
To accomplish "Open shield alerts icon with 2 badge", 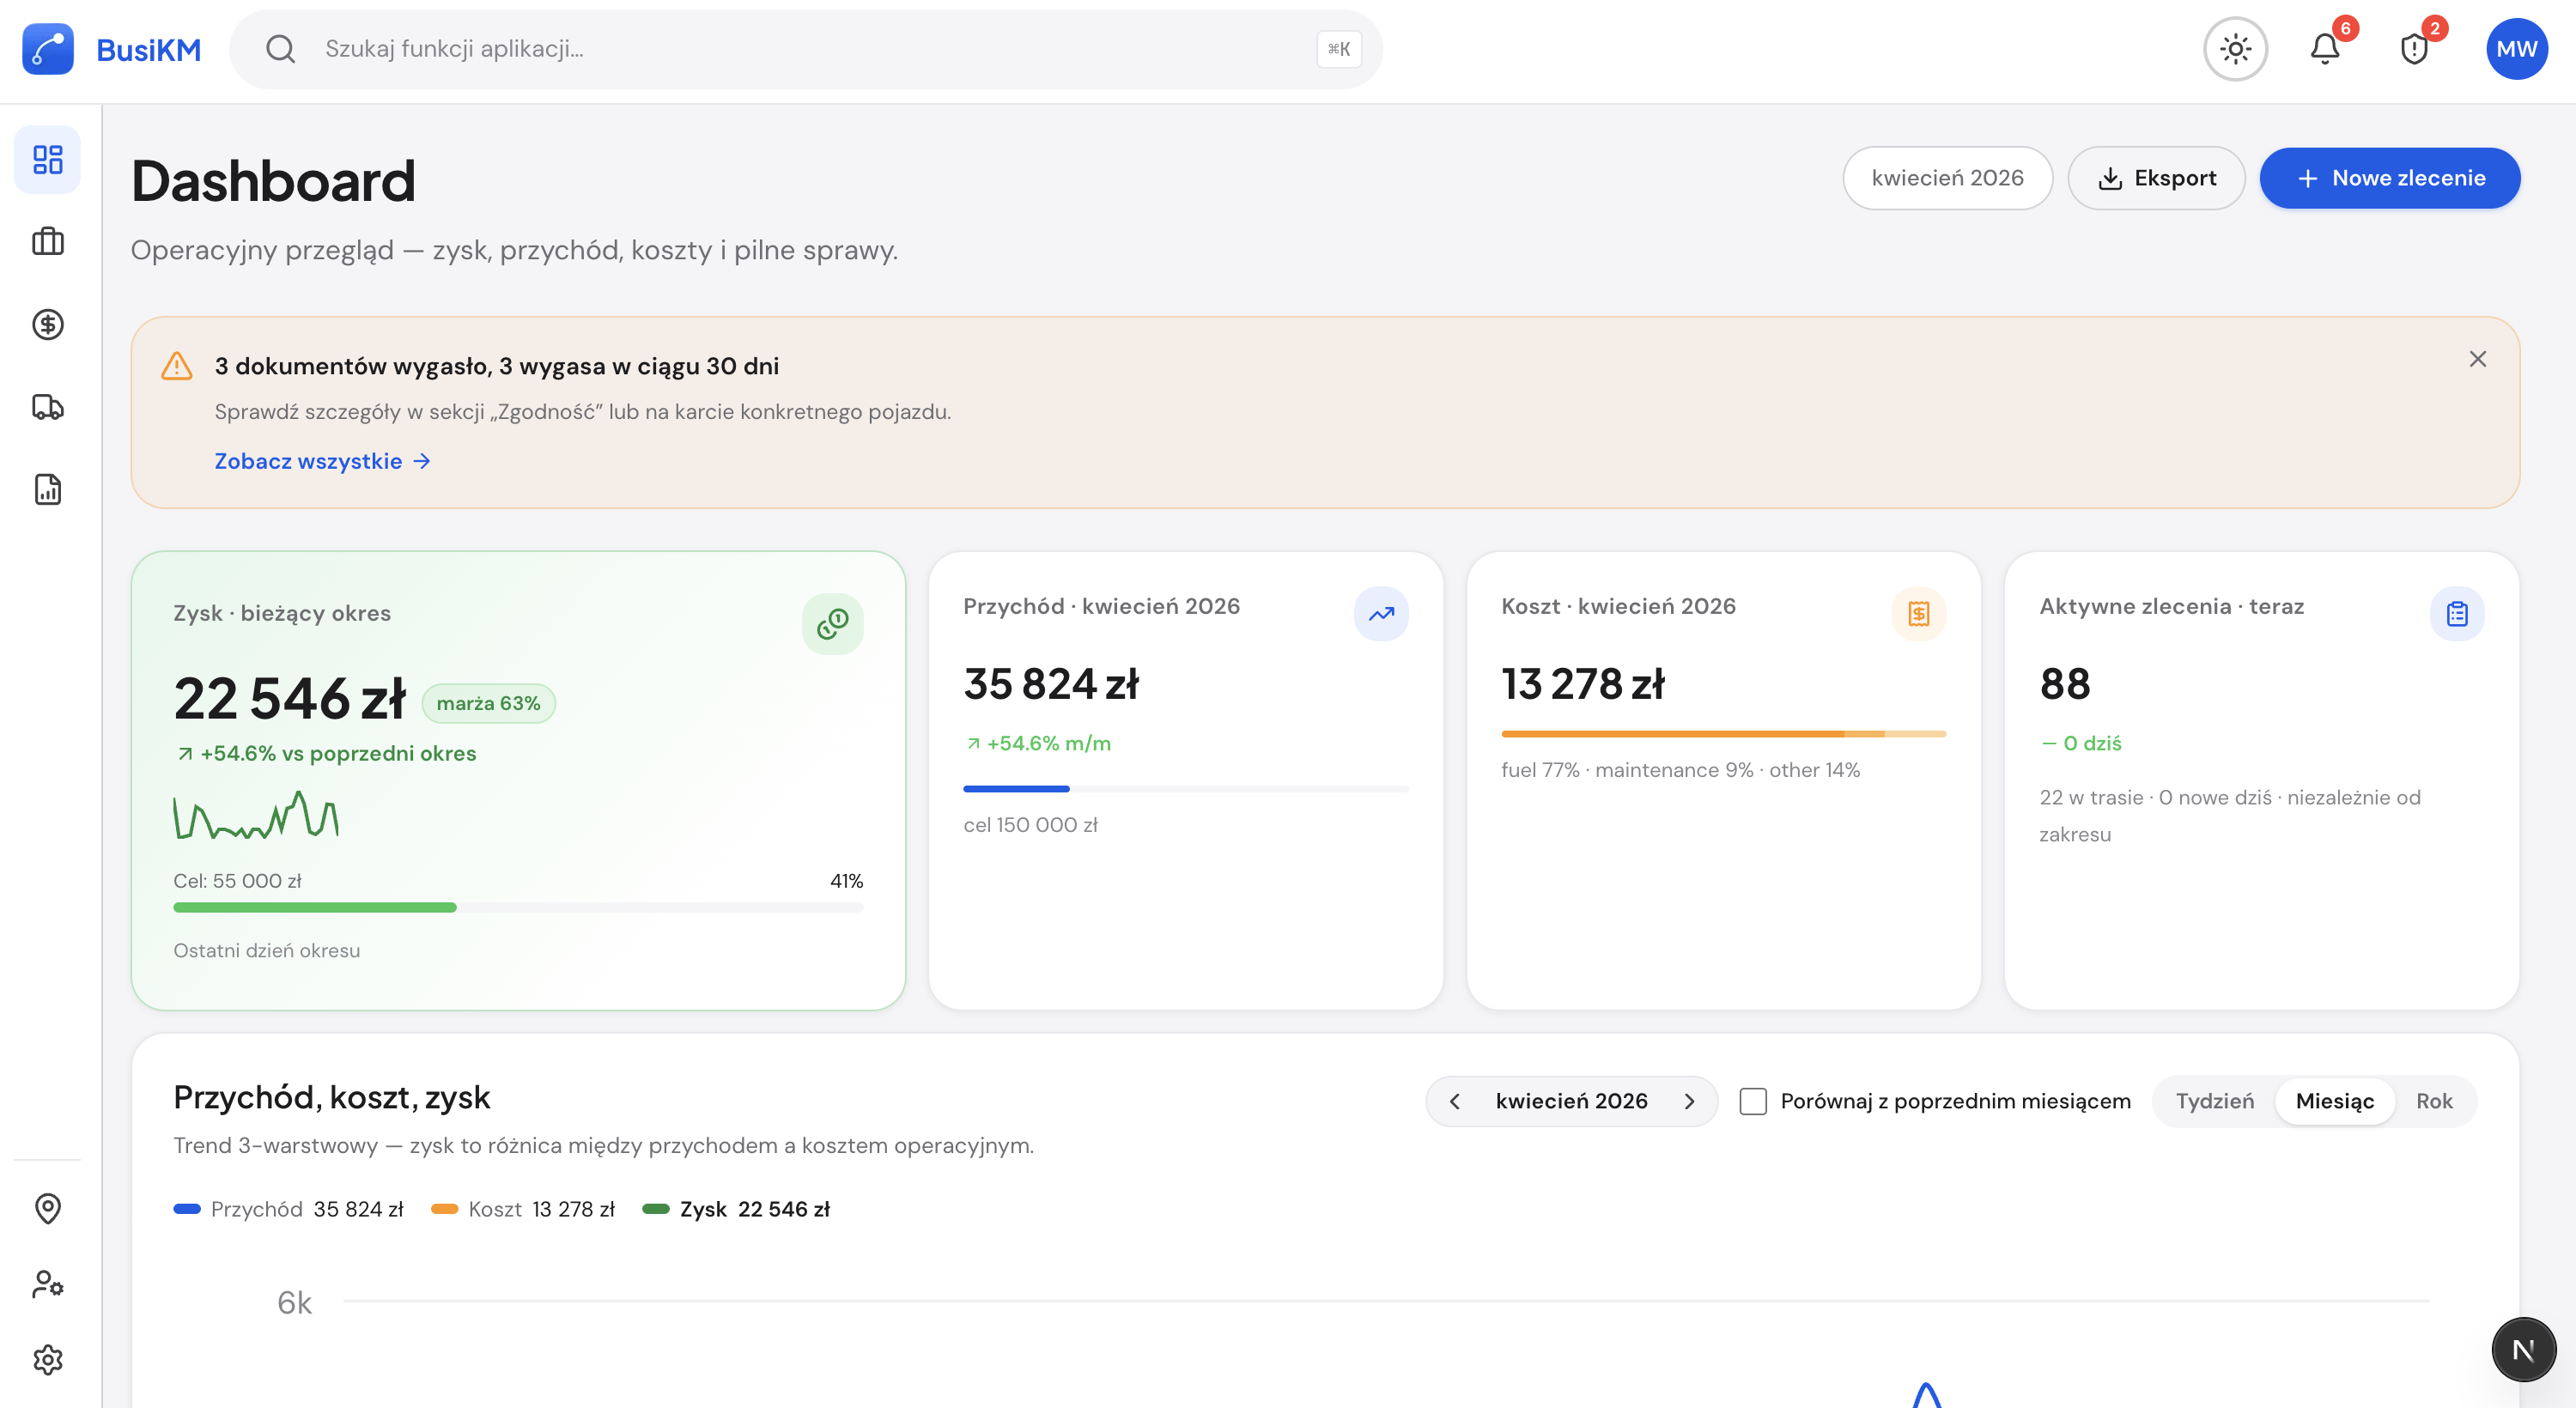I will 2414,49.
